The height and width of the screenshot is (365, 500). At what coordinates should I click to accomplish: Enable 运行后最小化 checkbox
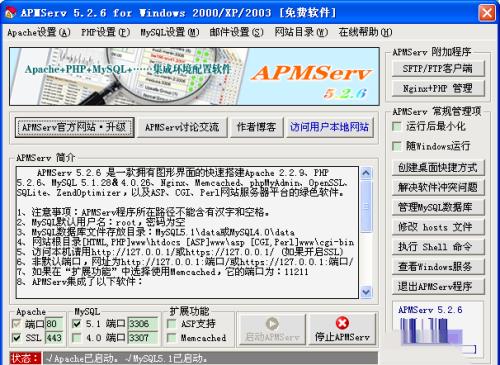click(x=397, y=126)
